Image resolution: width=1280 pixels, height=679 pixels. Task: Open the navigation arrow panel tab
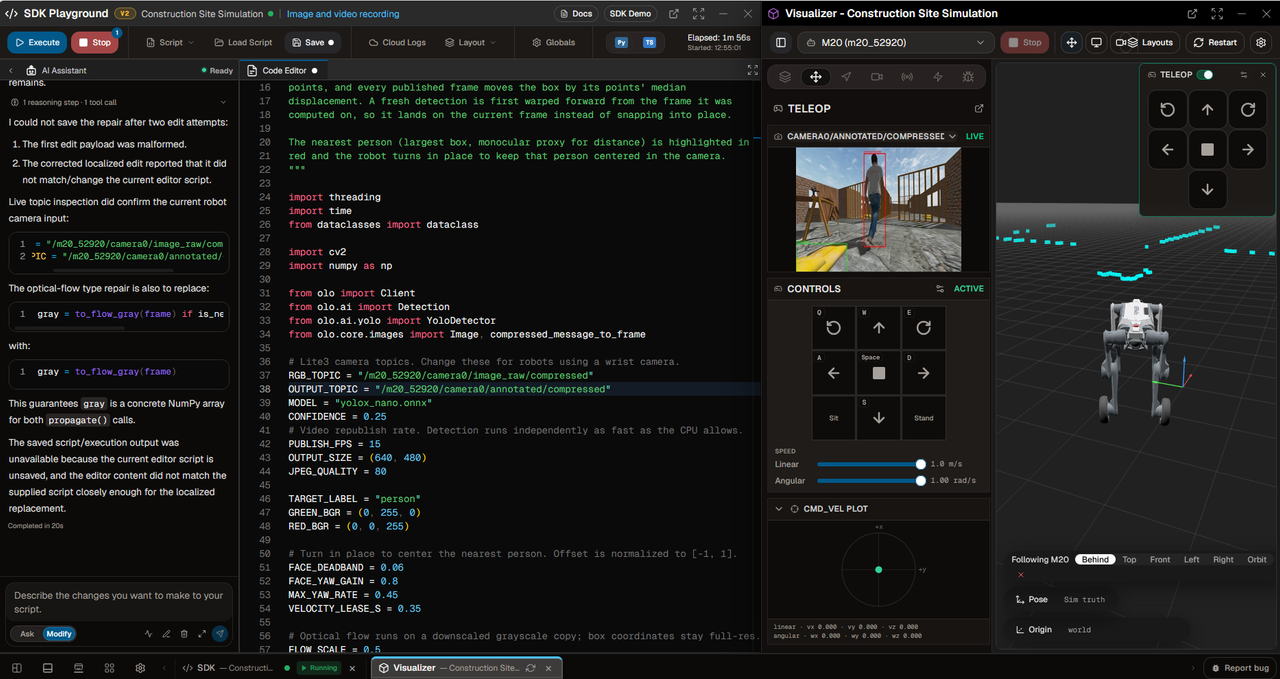point(846,77)
